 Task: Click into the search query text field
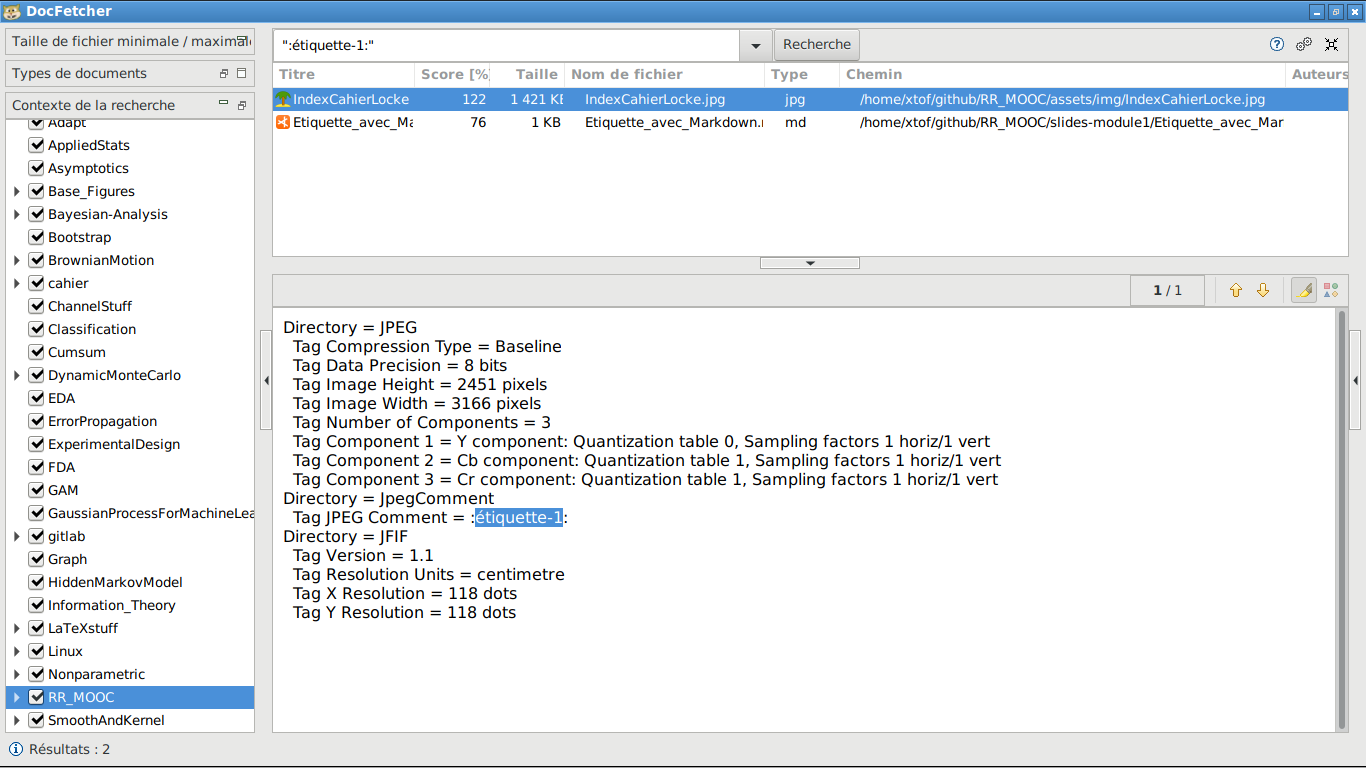point(505,45)
